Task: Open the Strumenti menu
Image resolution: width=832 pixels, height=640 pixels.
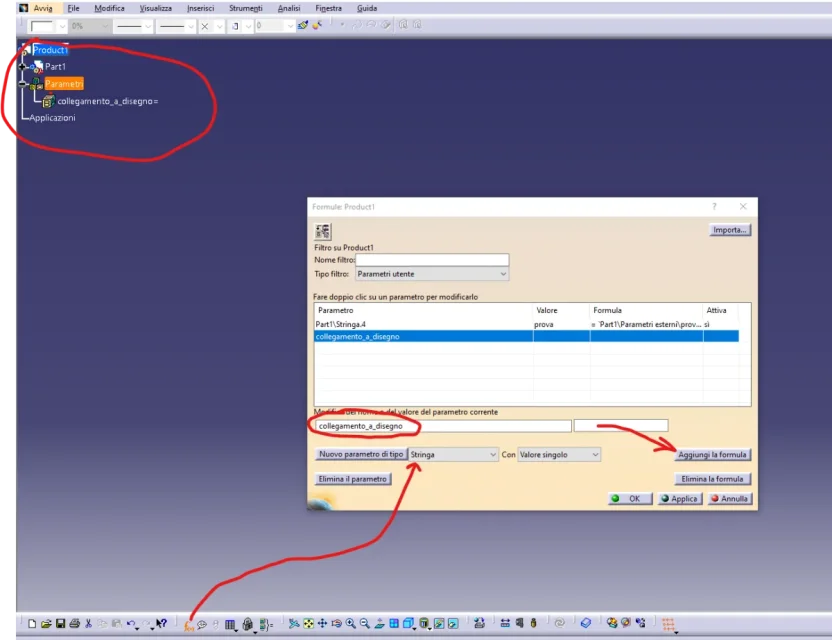Action: coord(245,8)
